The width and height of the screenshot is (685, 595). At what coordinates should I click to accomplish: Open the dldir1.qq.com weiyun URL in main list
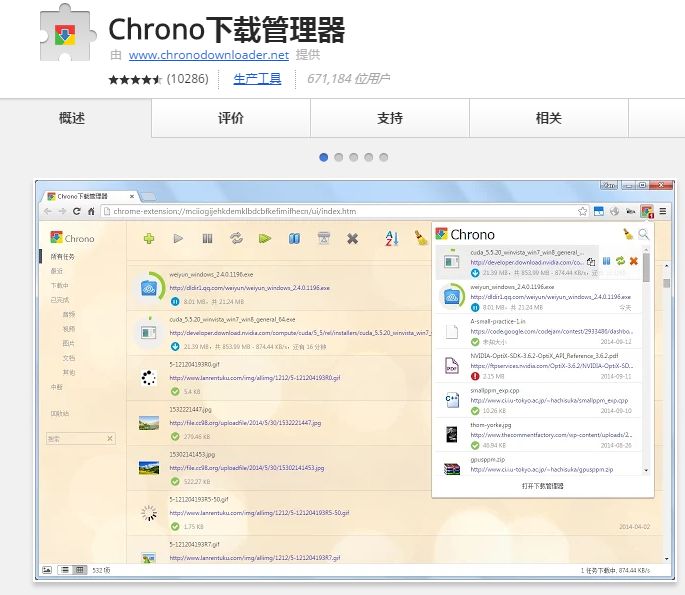point(249,288)
